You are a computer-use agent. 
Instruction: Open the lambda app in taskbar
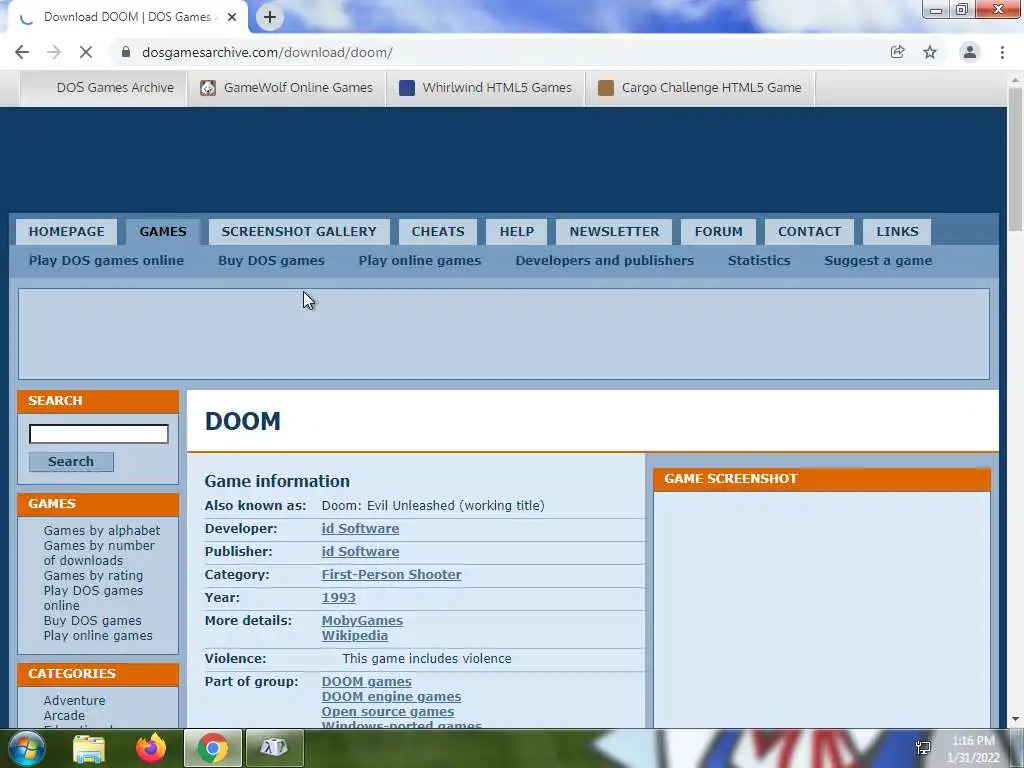[274, 748]
